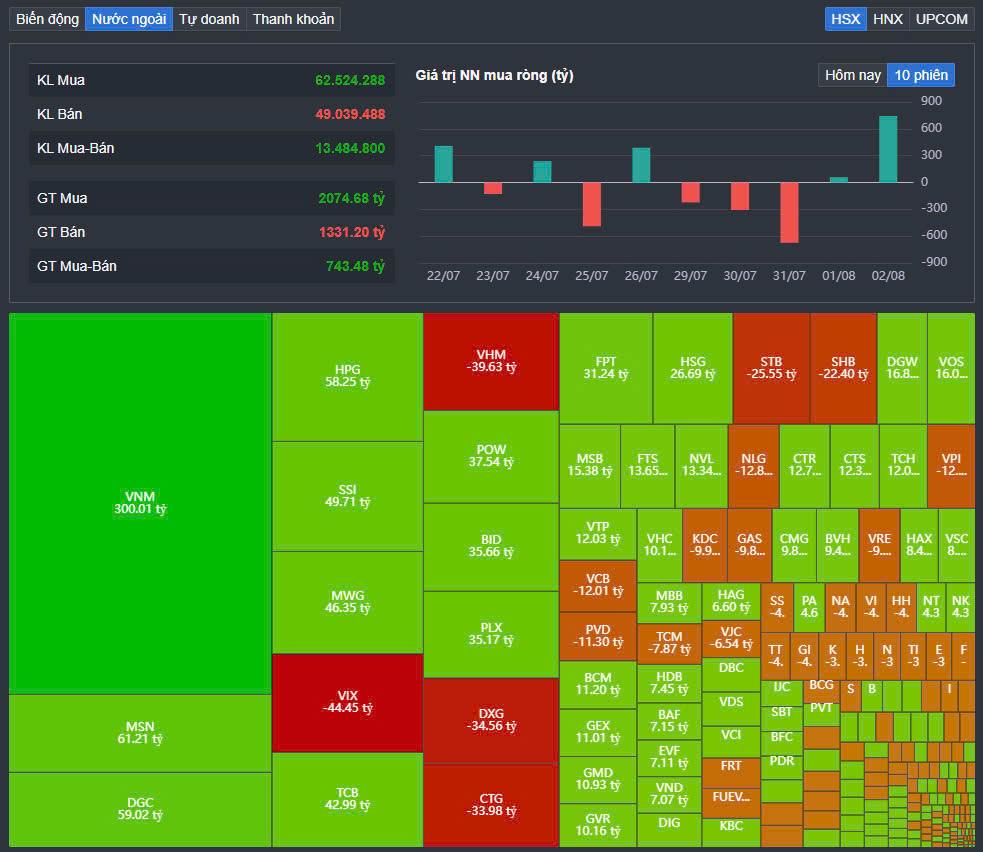Open the DGW tile
The height and width of the screenshot is (852, 983).
pyautogui.click(x=902, y=369)
